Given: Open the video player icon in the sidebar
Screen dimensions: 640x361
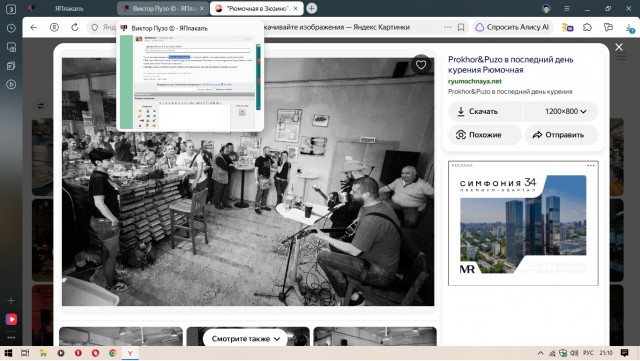Looking at the screenshot, I should [11, 85].
